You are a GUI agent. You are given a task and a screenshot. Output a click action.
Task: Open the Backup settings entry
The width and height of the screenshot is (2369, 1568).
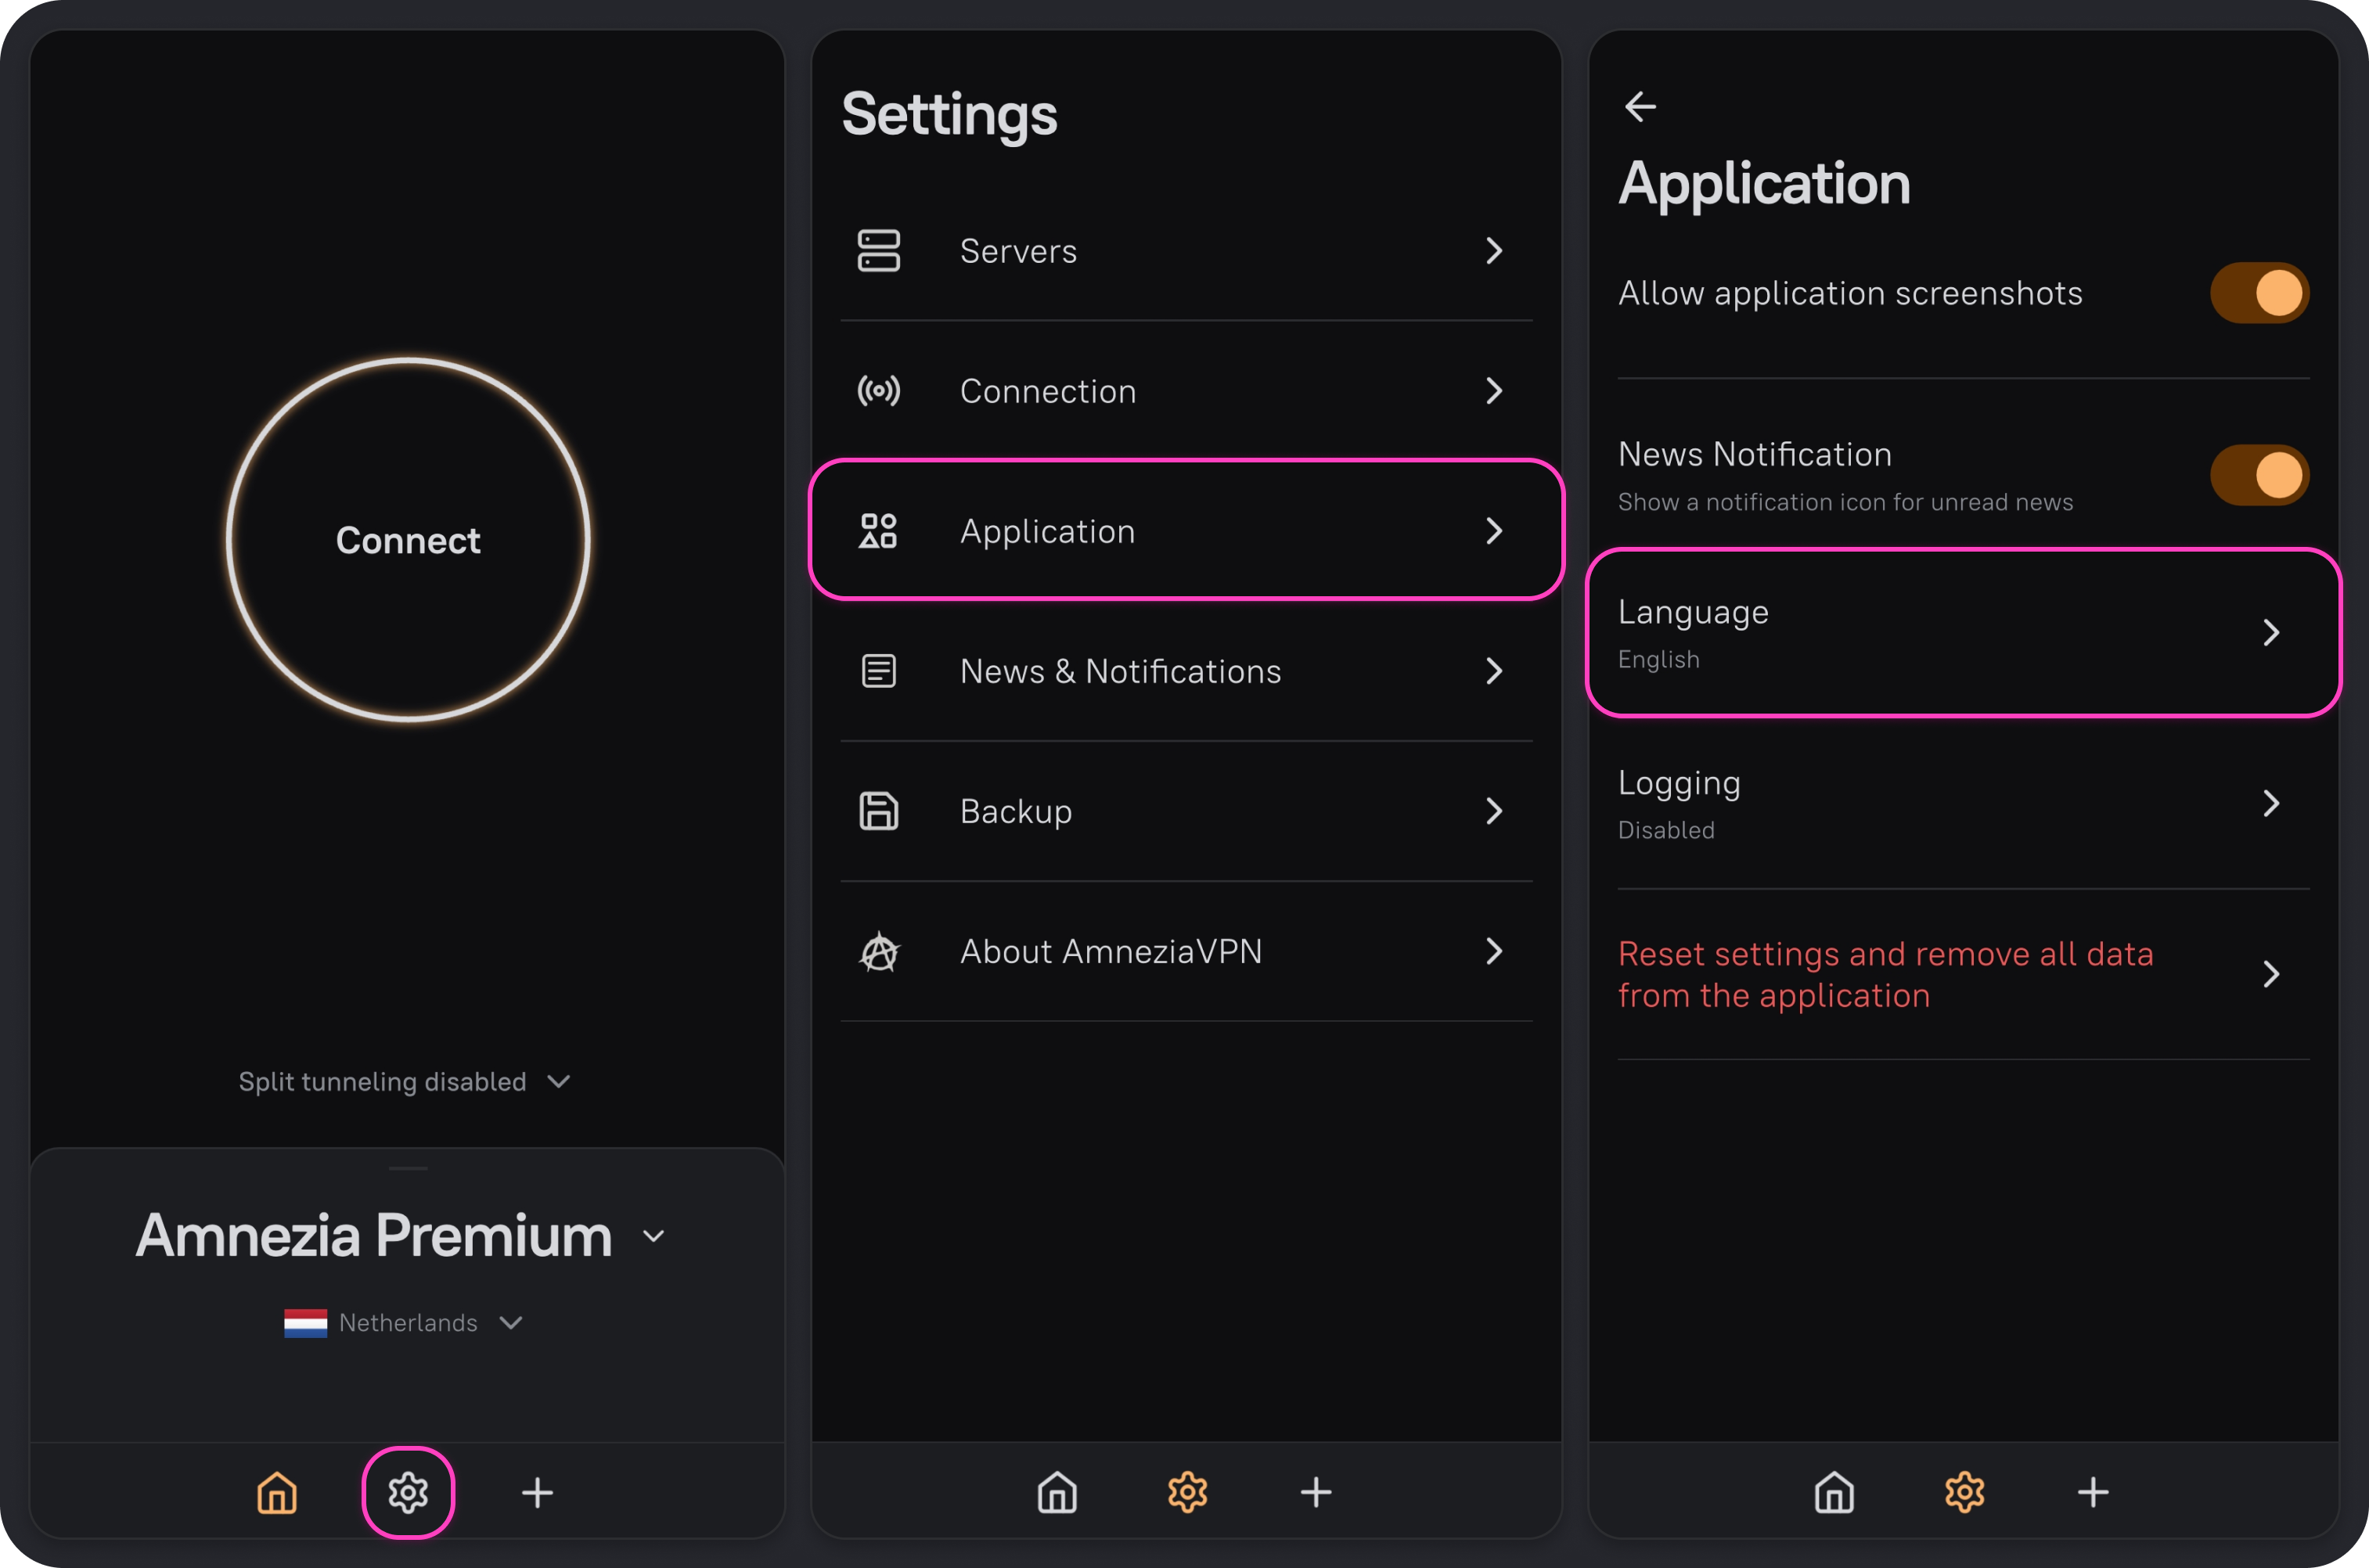pyautogui.click(x=1186, y=811)
